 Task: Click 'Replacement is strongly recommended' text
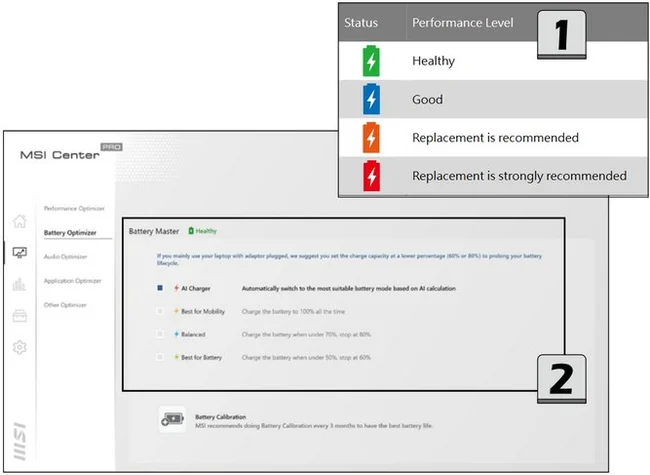519,176
